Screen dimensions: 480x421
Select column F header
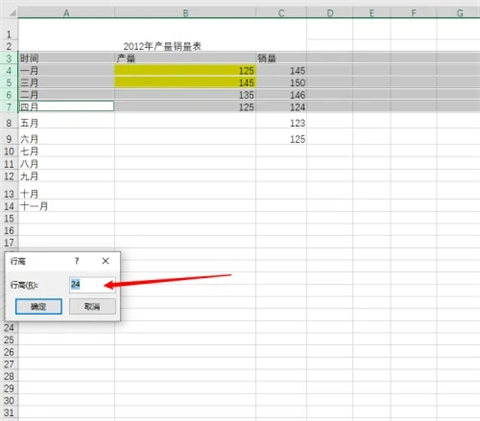(x=414, y=13)
